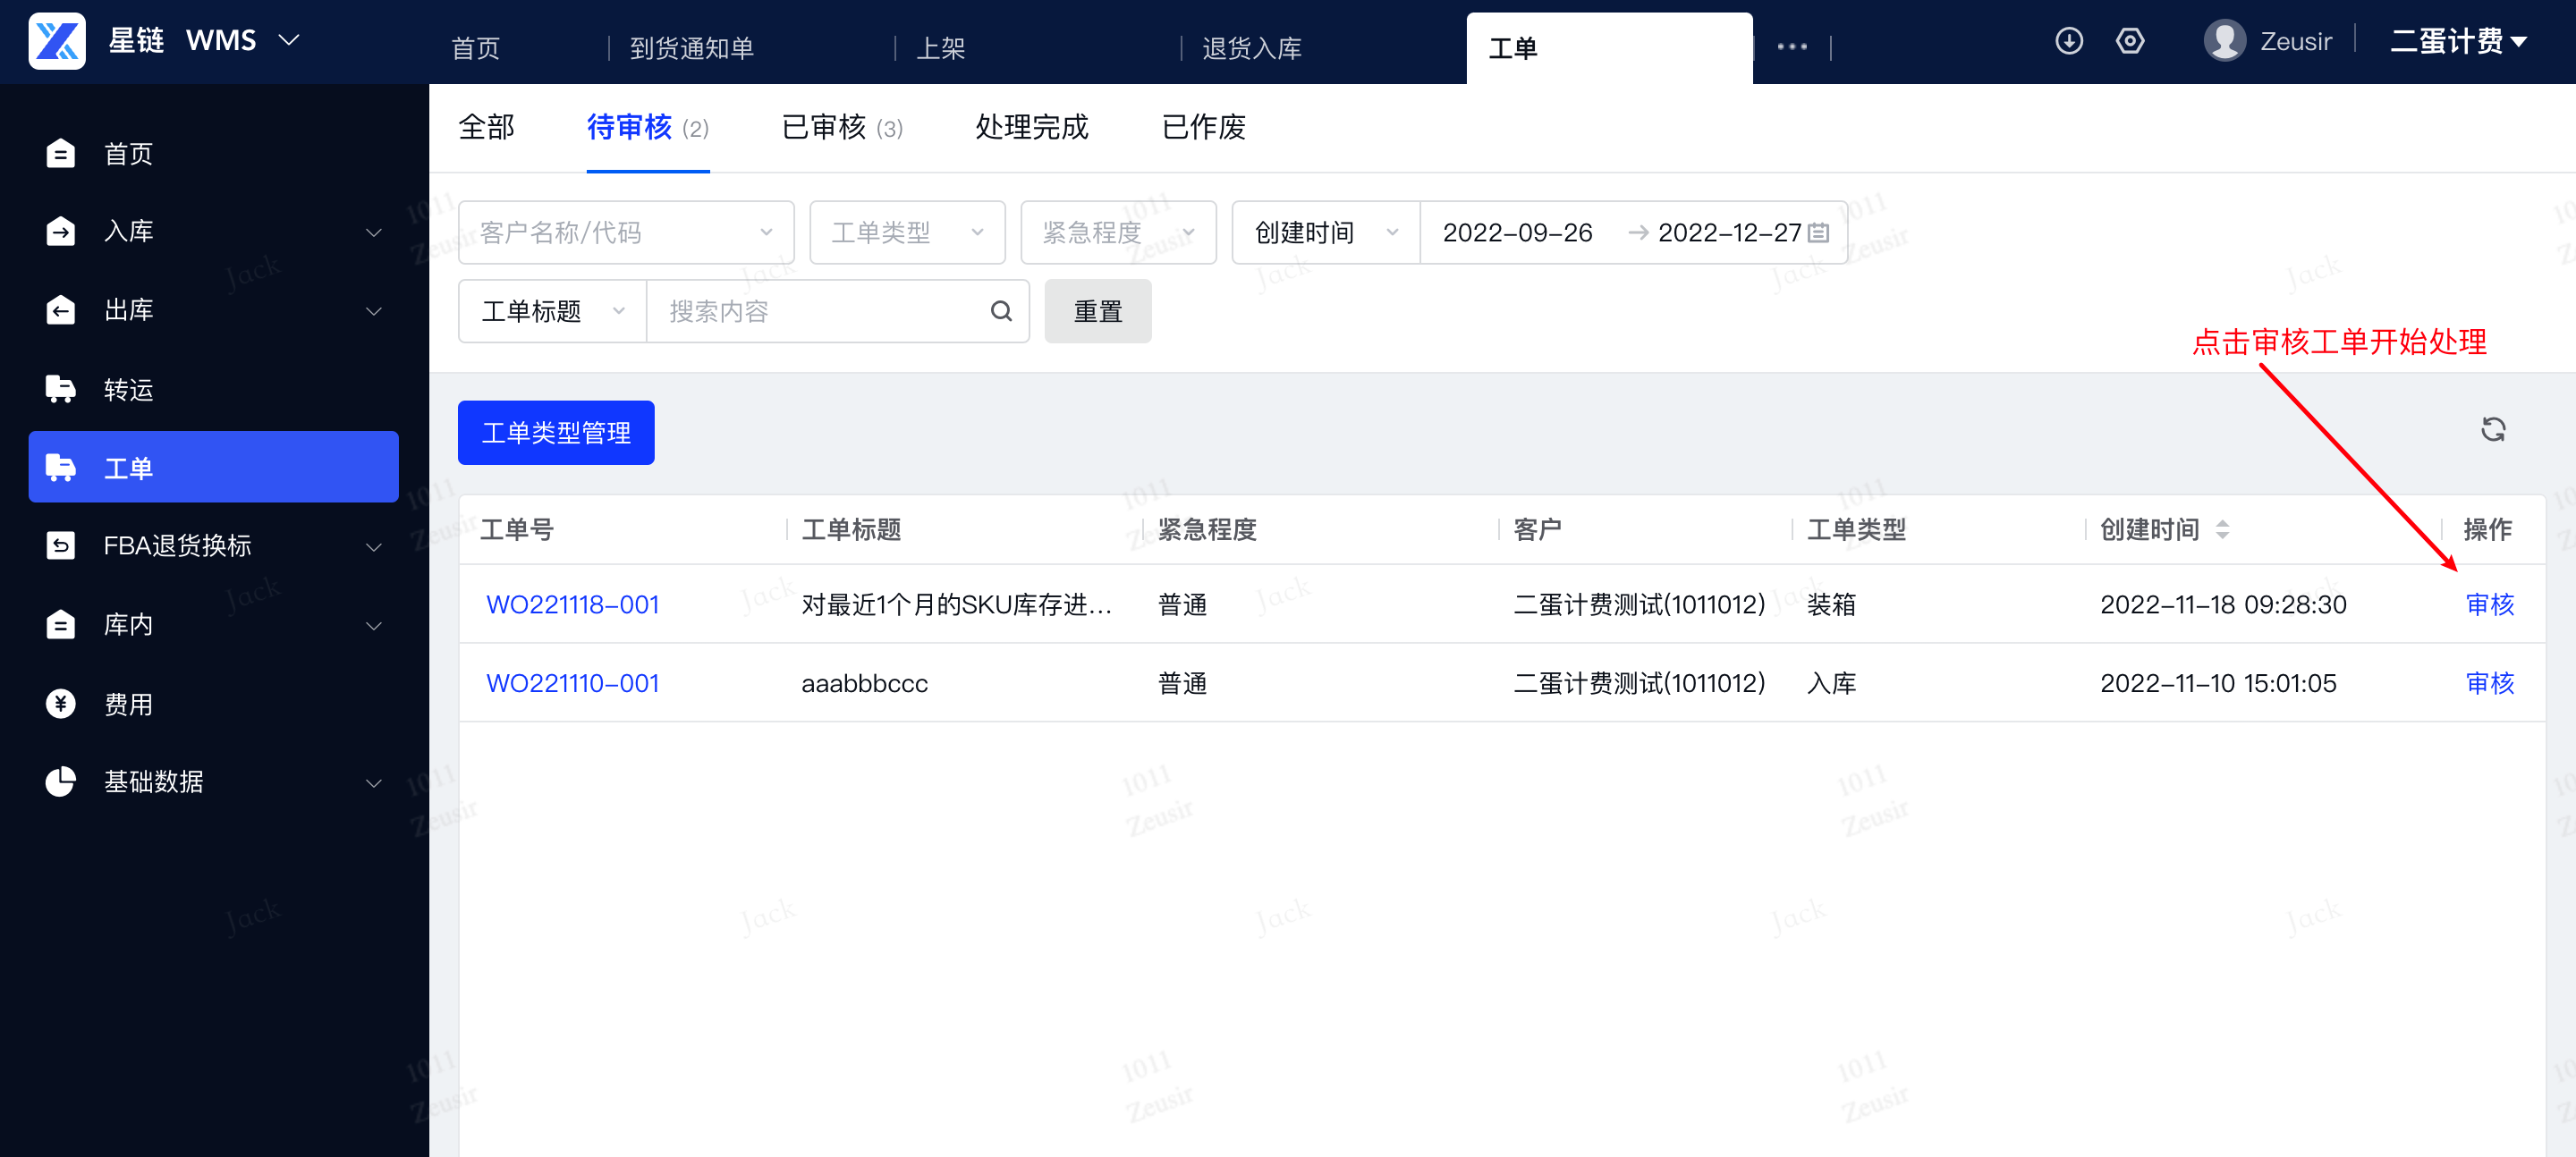Viewport: 2576px width, 1157px height.
Task: Click the 工单标题 column header
Action: click(852, 530)
